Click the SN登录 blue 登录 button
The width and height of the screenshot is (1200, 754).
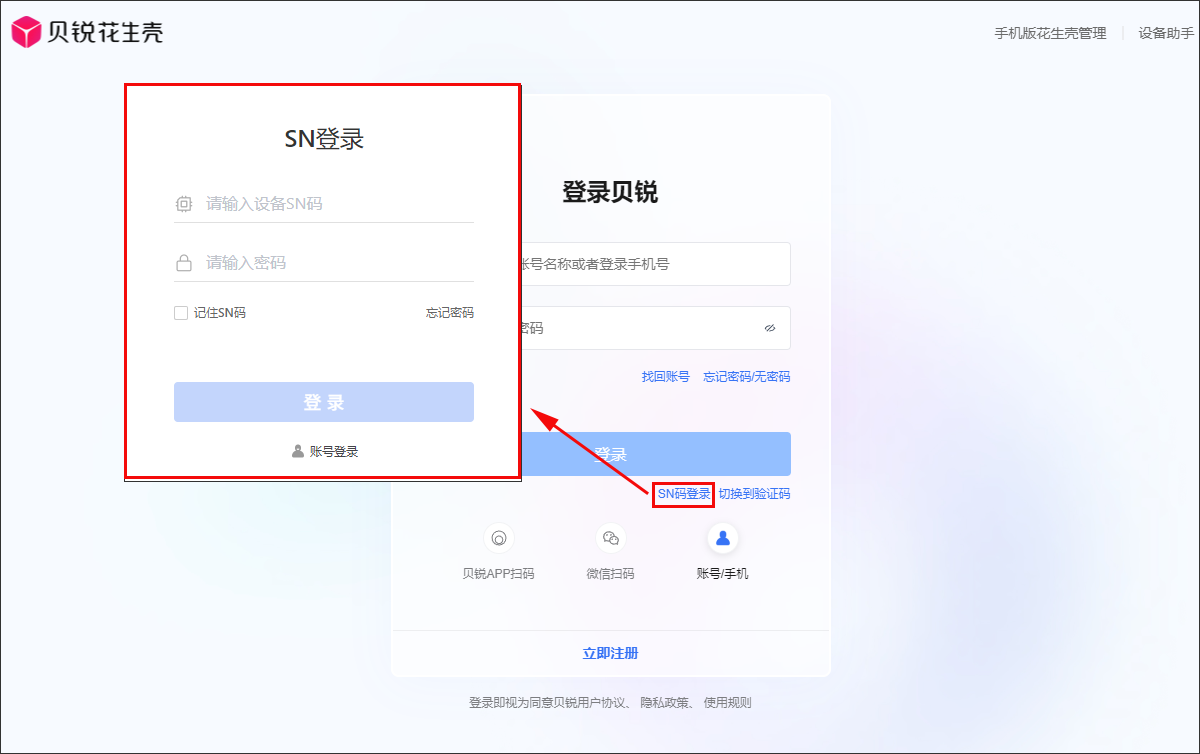(x=323, y=402)
